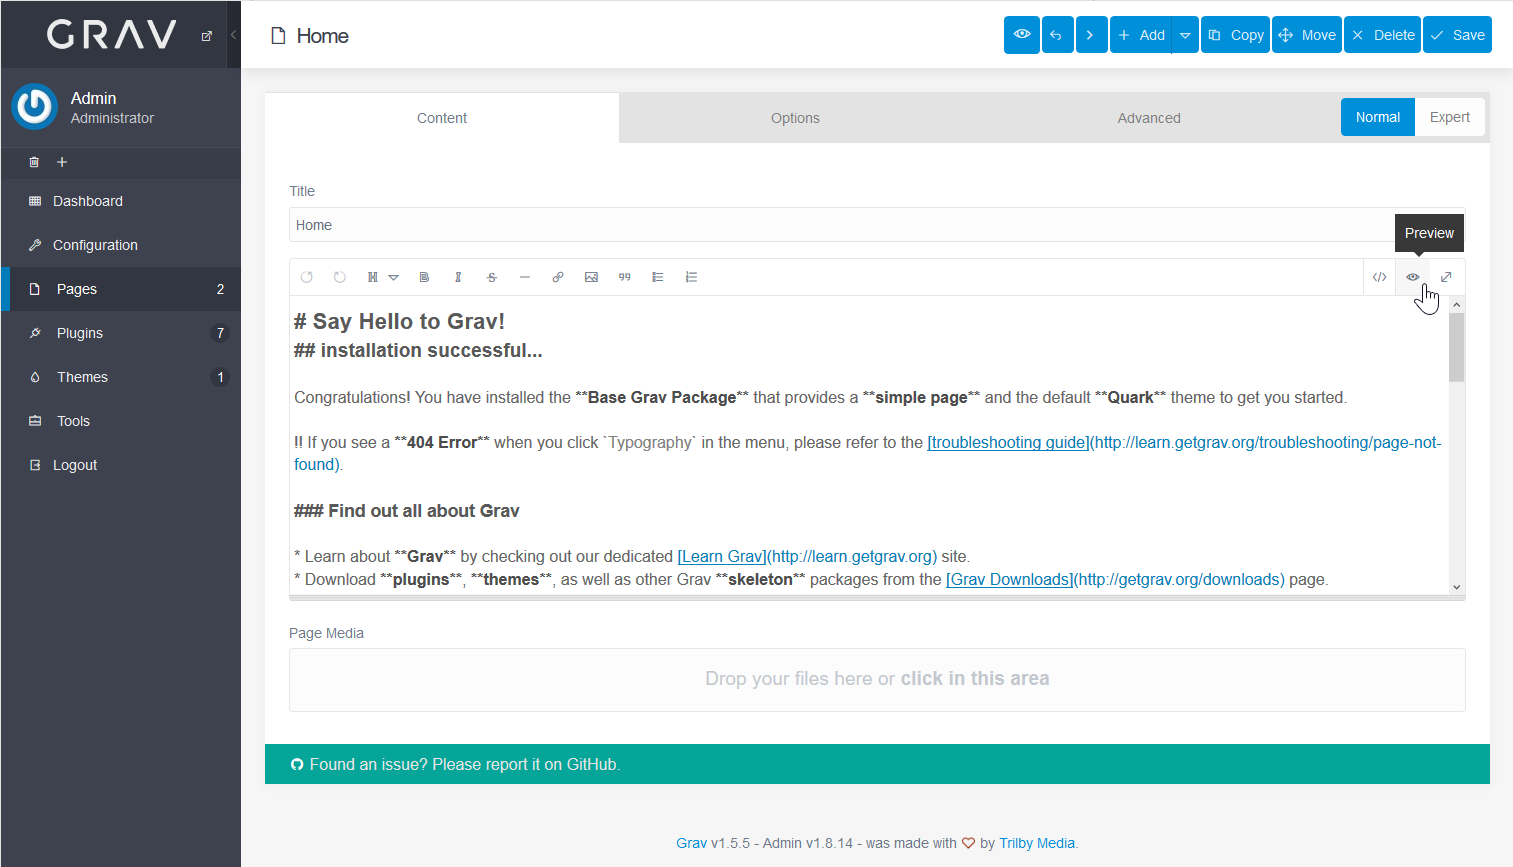
Task: Insert an ordered list in the editor
Action: point(691,277)
